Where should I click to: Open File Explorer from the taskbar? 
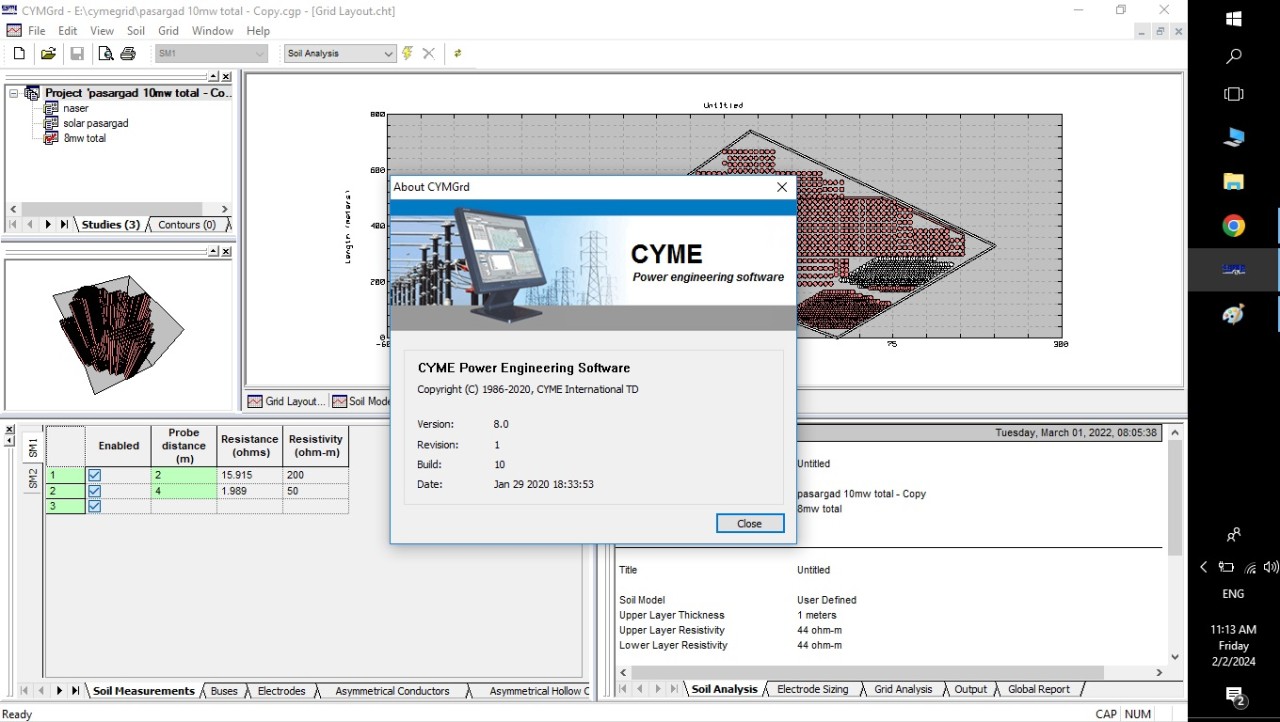[x=1234, y=182]
